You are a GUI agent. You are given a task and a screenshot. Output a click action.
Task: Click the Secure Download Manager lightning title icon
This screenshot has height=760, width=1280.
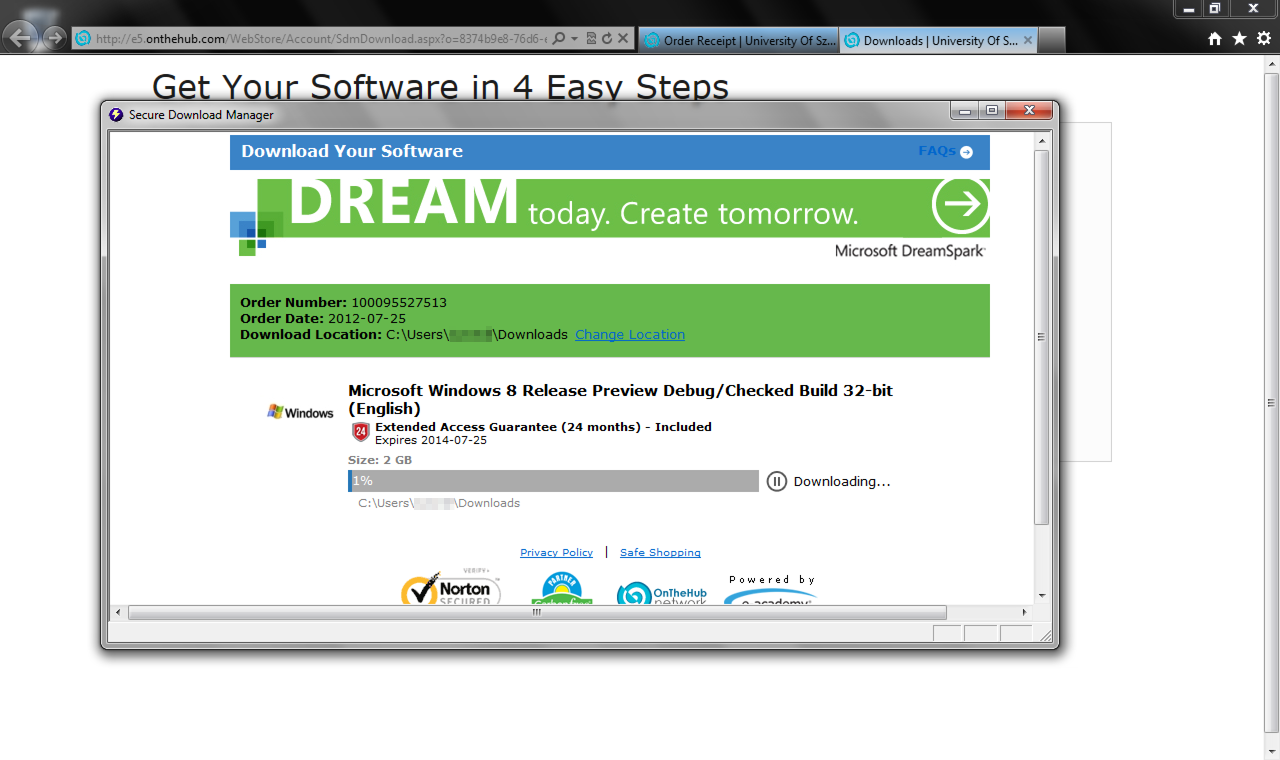click(116, 114)
